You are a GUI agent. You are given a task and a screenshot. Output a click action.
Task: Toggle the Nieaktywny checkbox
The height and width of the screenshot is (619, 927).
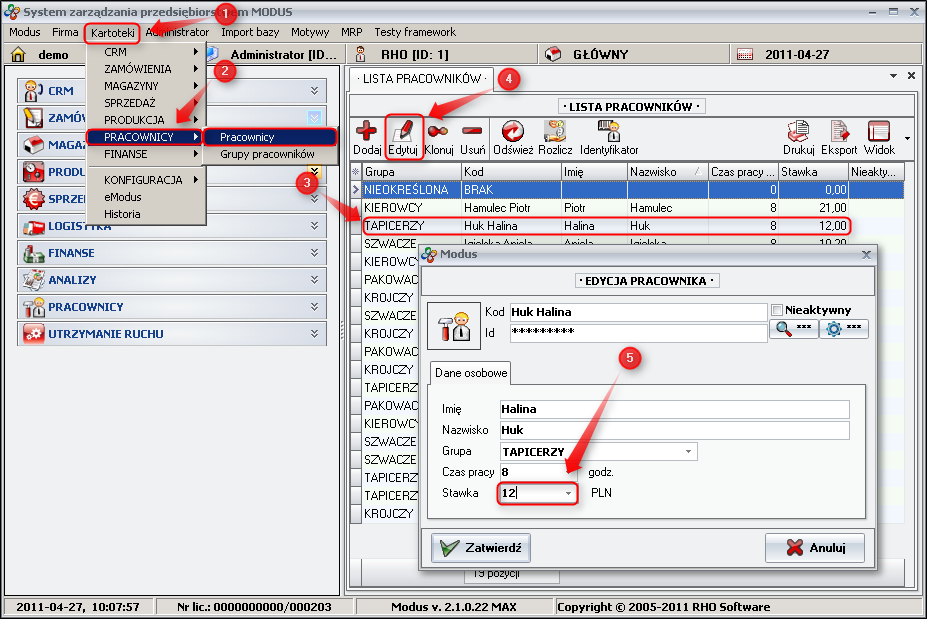click(x=777, y=310)
